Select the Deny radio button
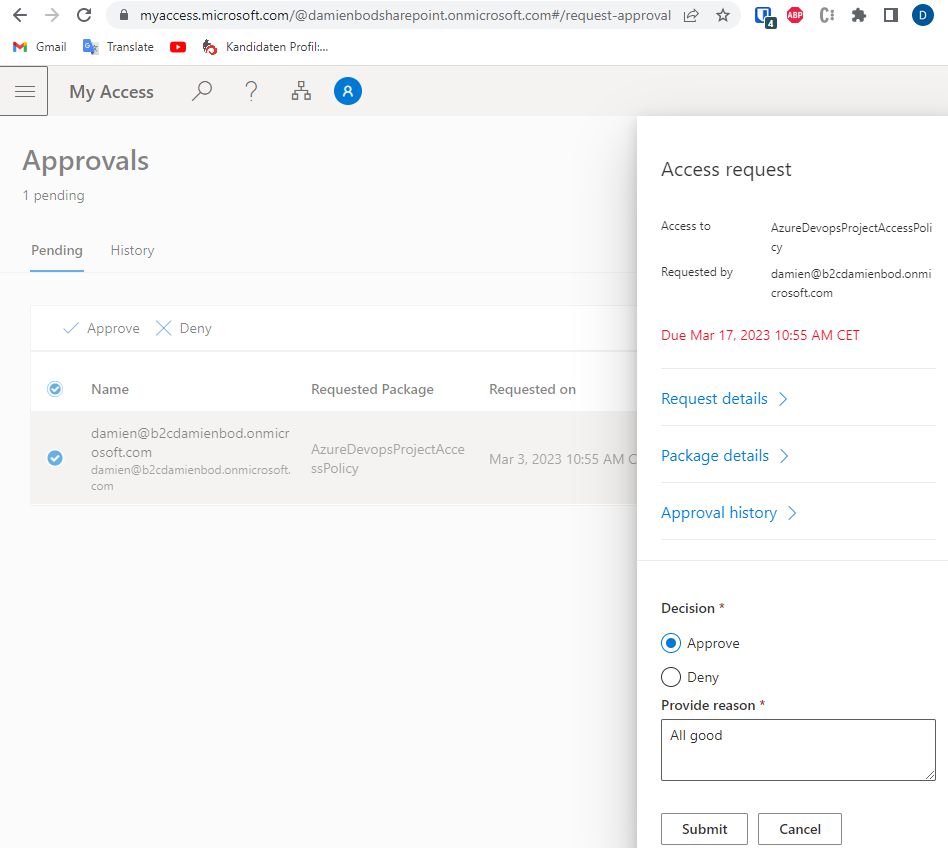948x848 pixels. tap(671, 677)
